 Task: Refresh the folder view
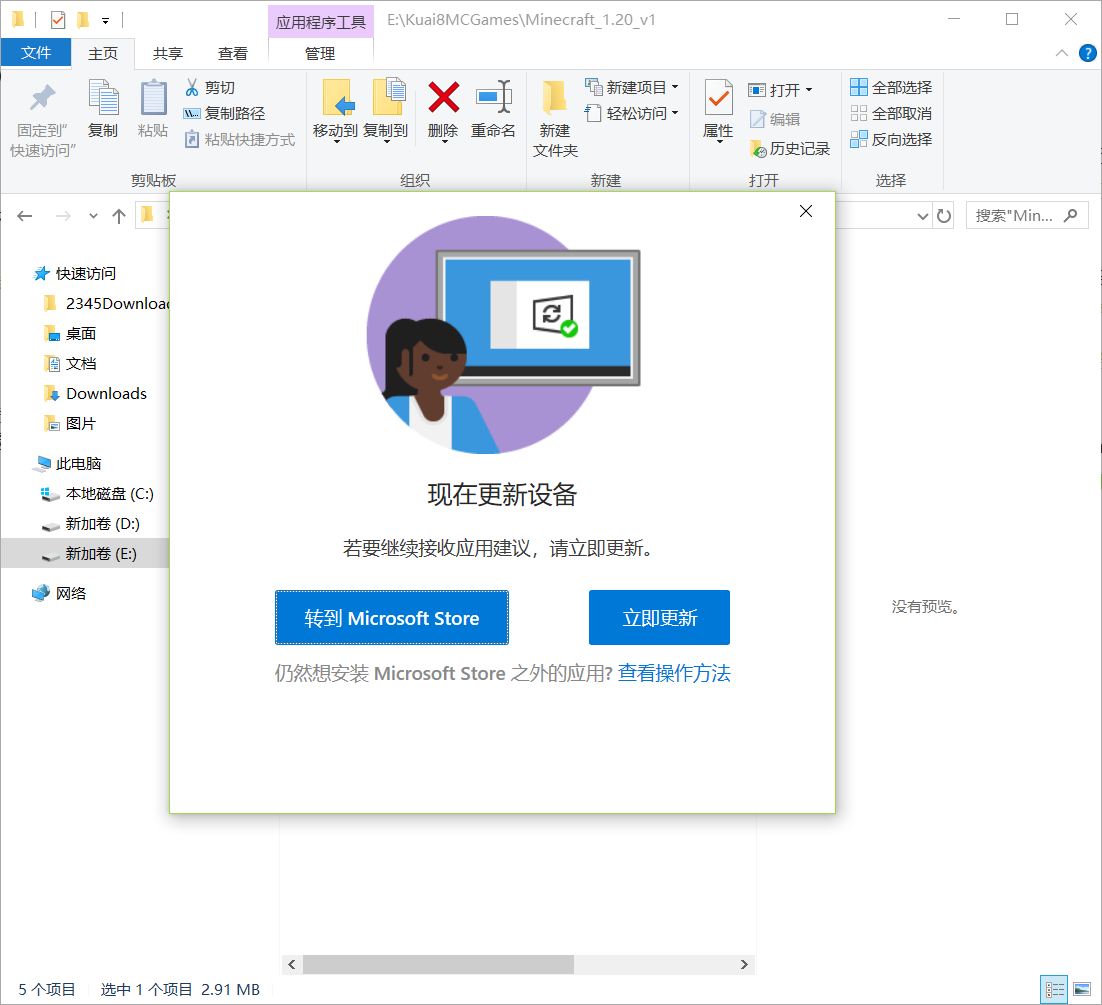944,216
